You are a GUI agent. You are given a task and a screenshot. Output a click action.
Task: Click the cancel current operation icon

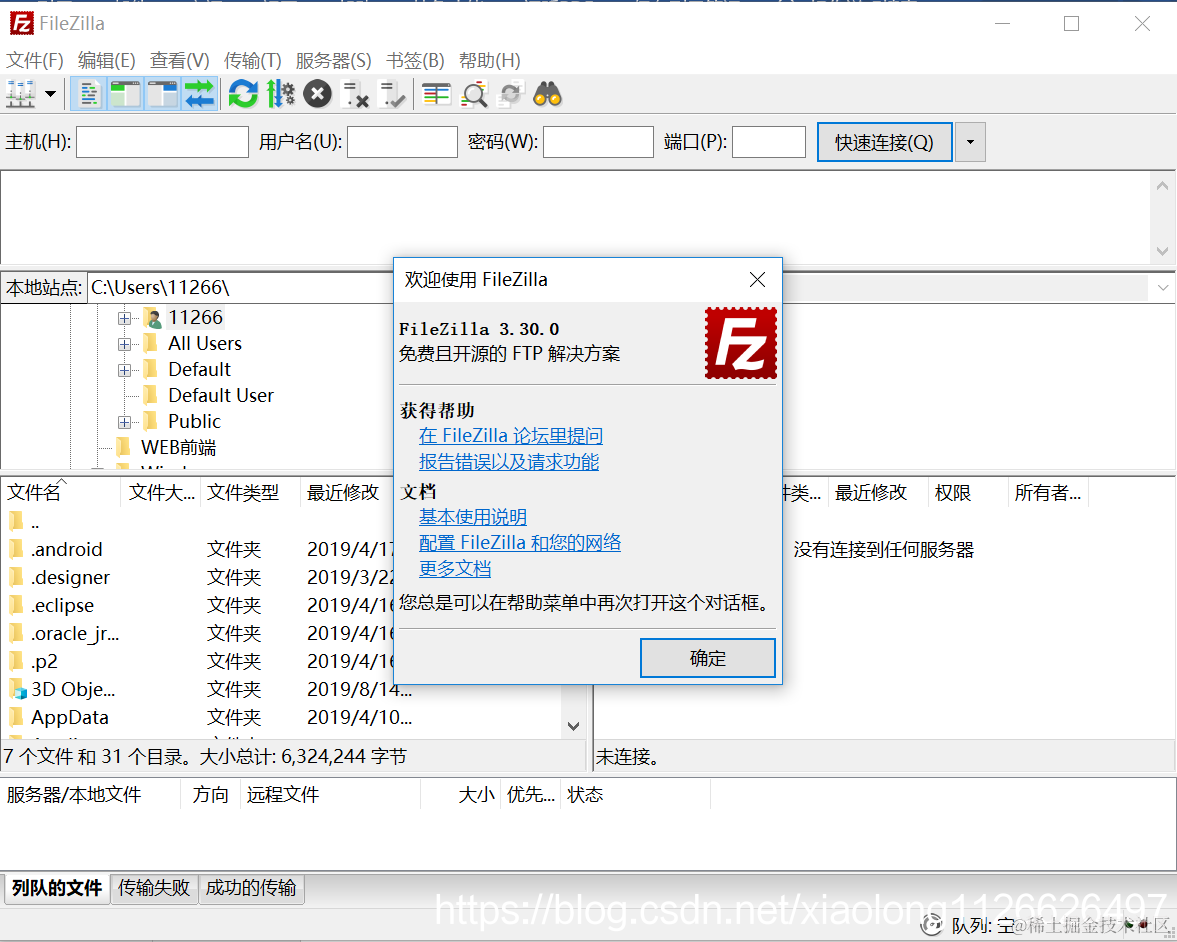[318, 95]
